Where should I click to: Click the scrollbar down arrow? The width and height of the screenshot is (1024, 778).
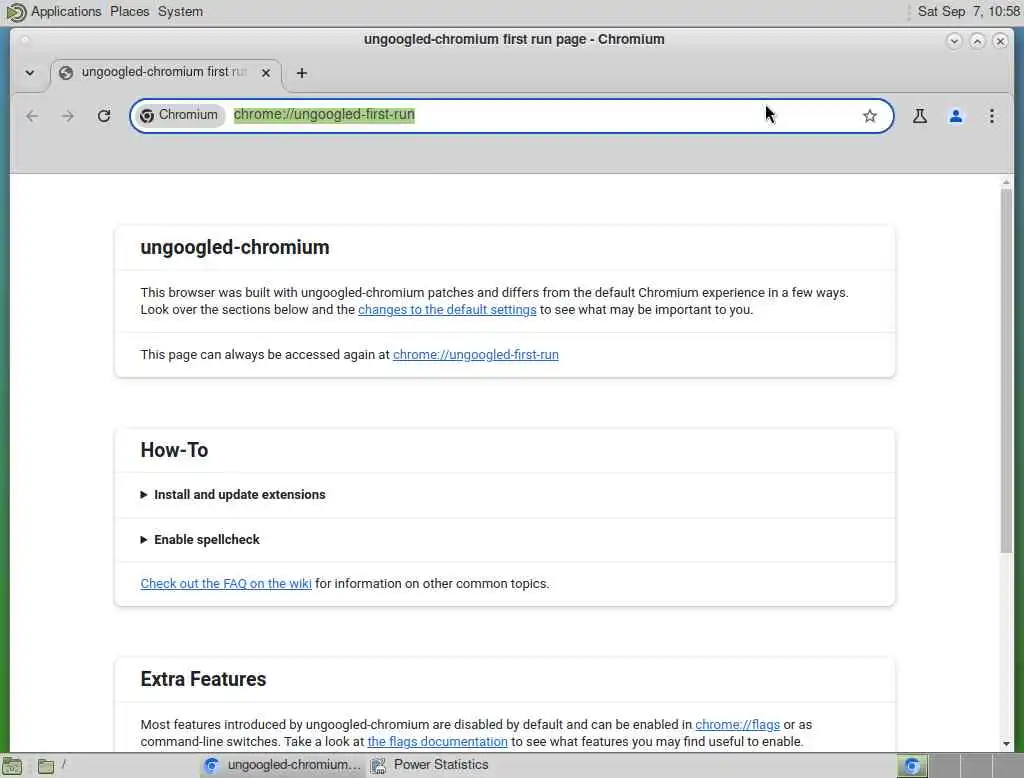pyautogui.click(x=1006, y=744)
